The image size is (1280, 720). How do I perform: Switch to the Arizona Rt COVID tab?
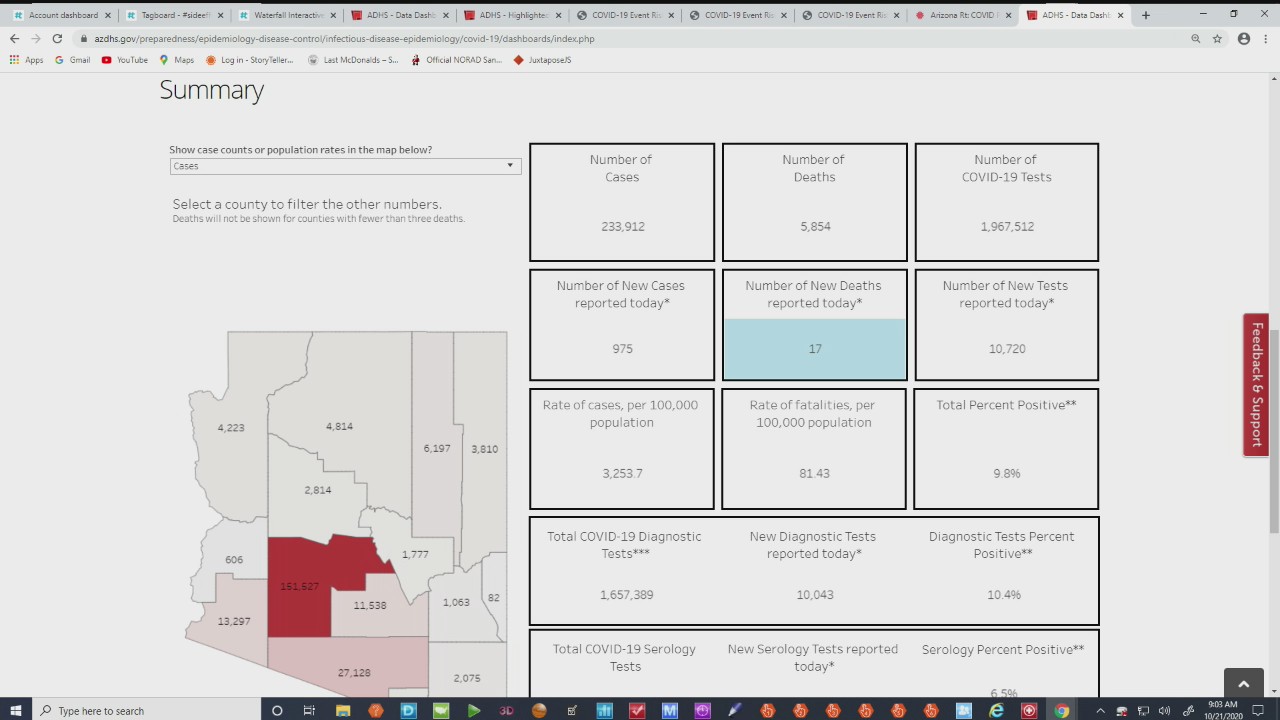coord(962,15)
